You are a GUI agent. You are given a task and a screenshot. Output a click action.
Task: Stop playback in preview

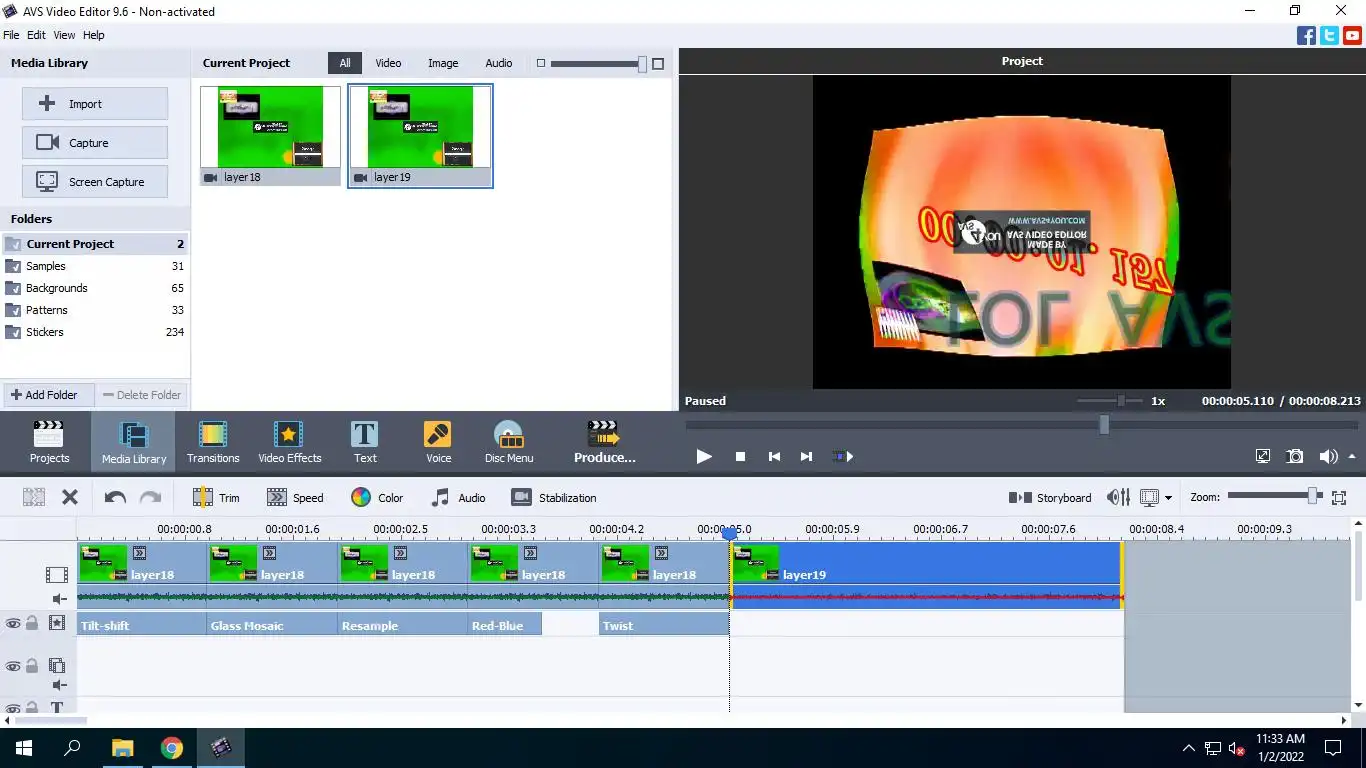740,456
